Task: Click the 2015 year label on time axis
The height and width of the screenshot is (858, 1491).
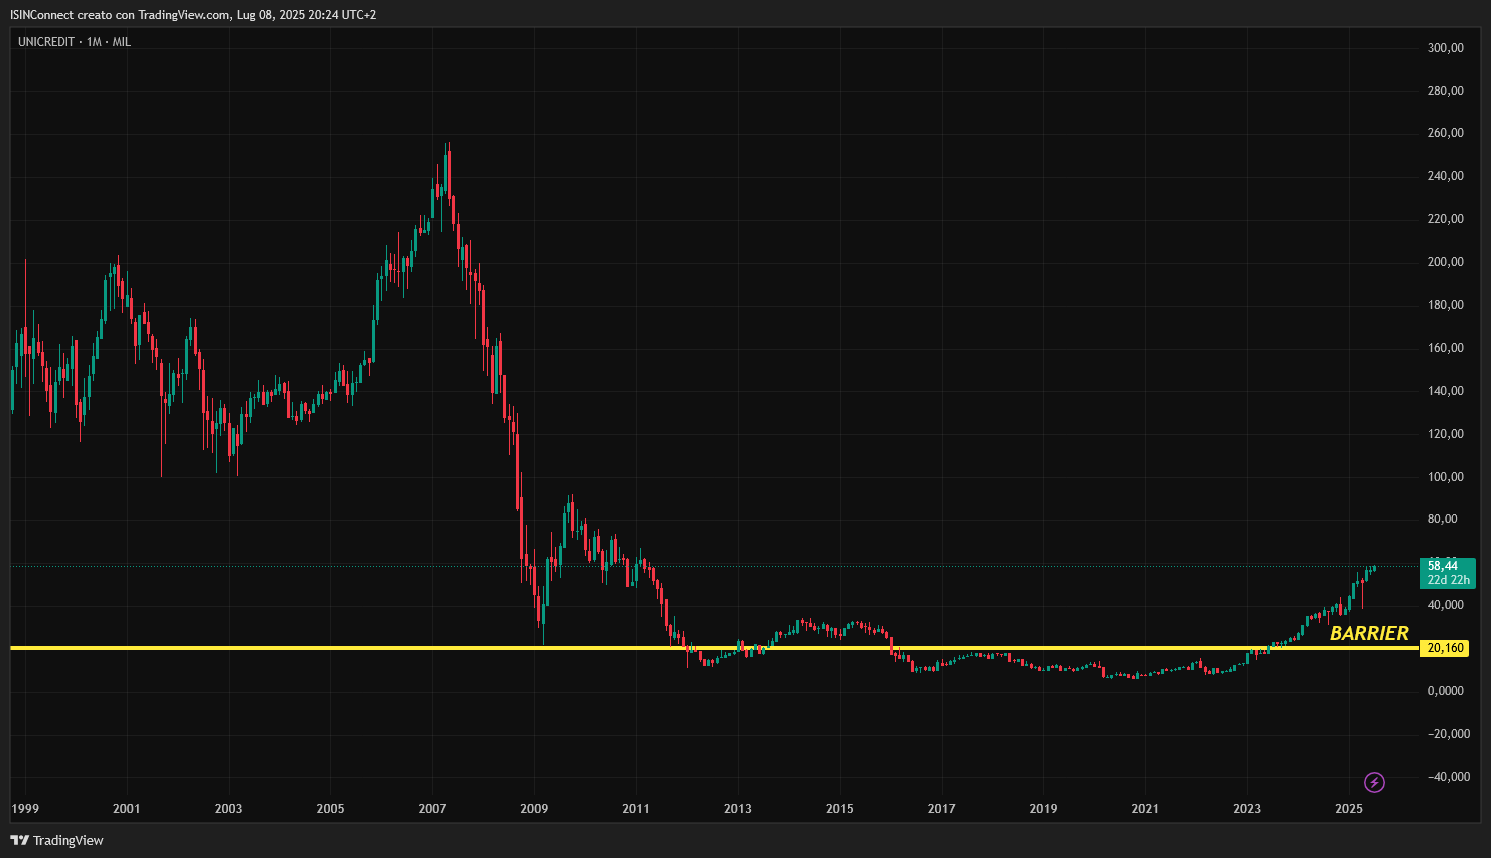Action: [840, 809]
